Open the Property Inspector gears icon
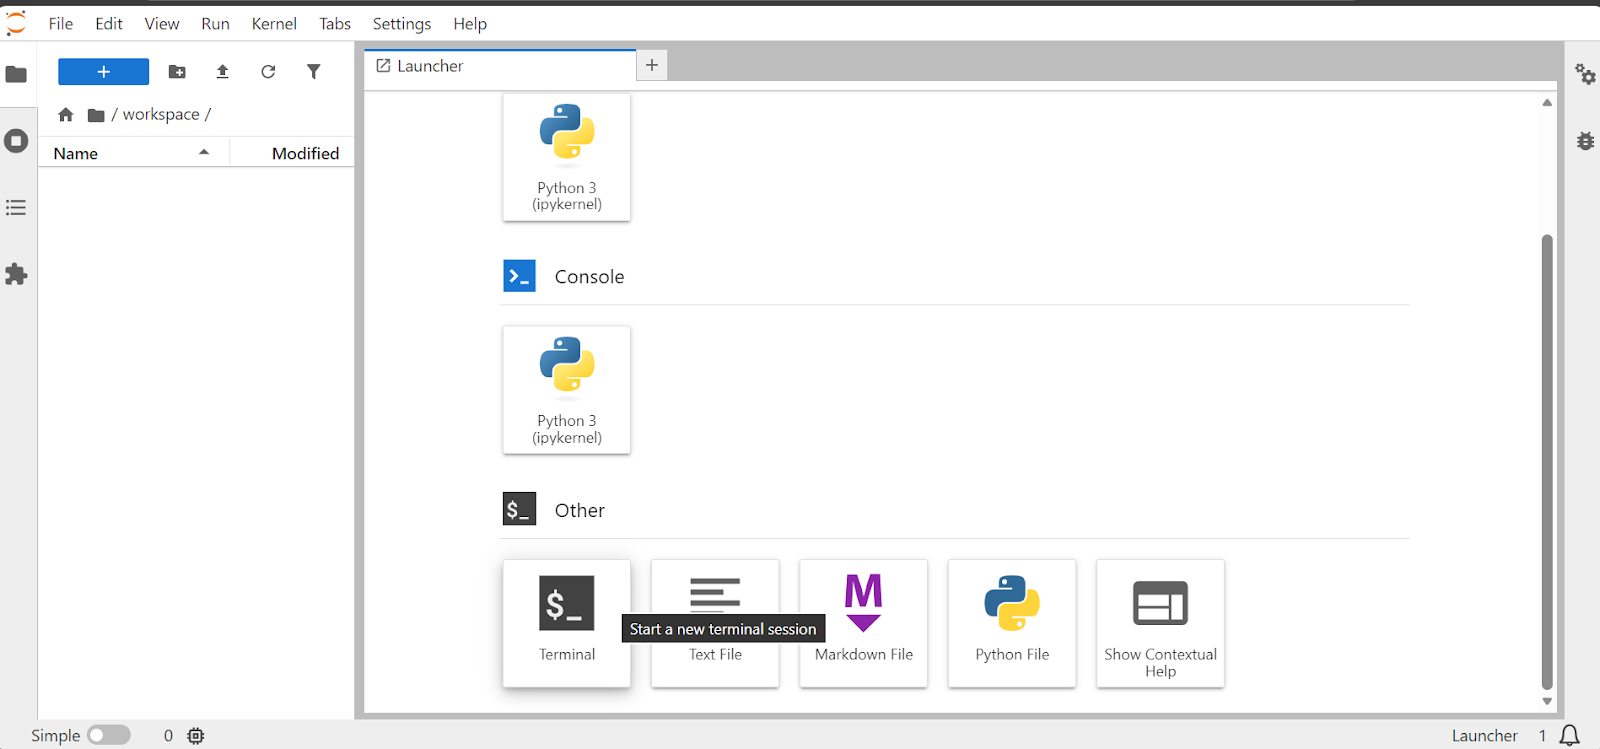1600x749 pixels. [1585, 74]
